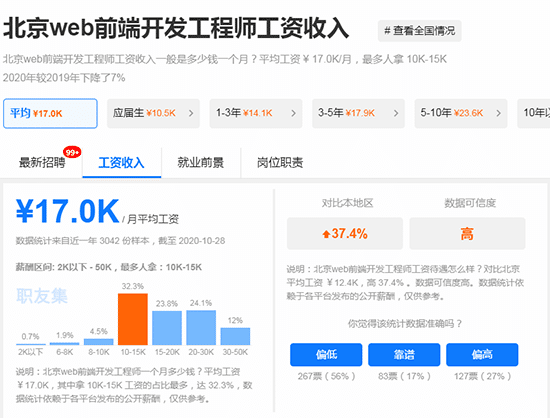Image resolution: width=550 pixels, height=418 pixels.
Task: Click the 高 data credibility box
Action: tap(468, 234)
